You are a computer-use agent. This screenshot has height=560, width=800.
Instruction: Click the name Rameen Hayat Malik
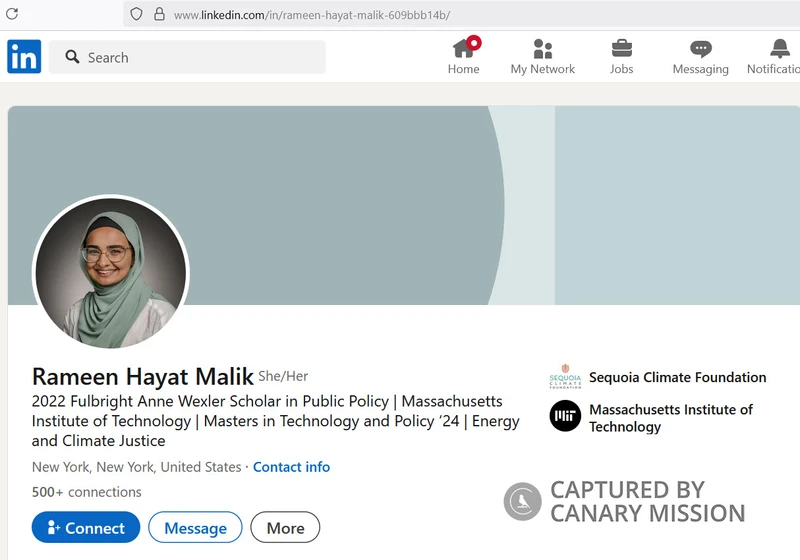click(x=142, y=376)
